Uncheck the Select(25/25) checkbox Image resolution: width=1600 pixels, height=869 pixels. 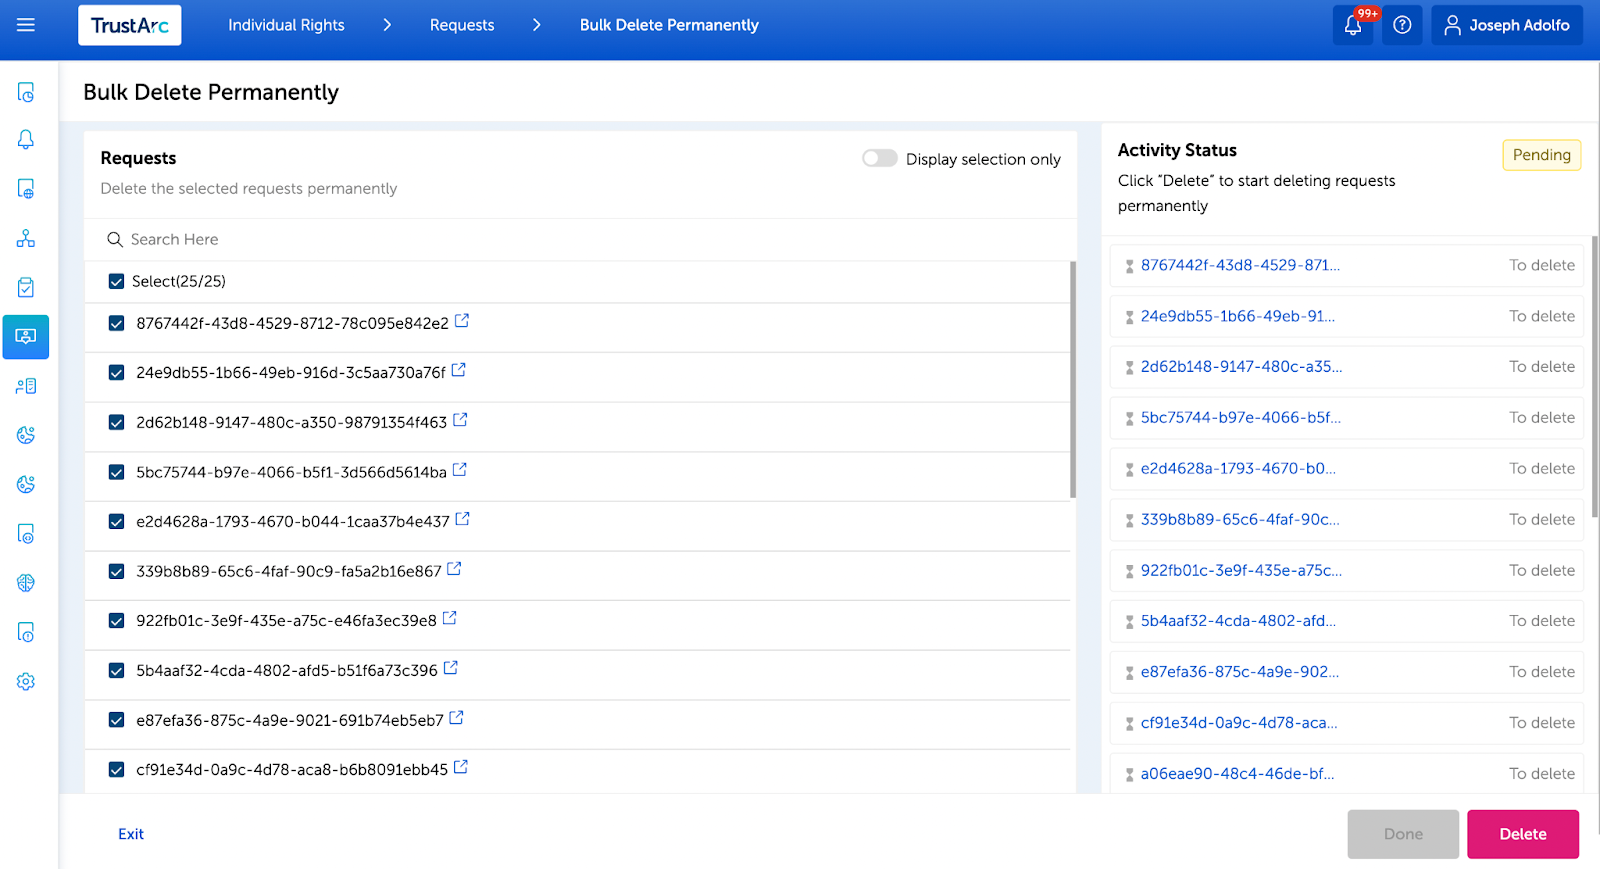click(x=116, y=282)
